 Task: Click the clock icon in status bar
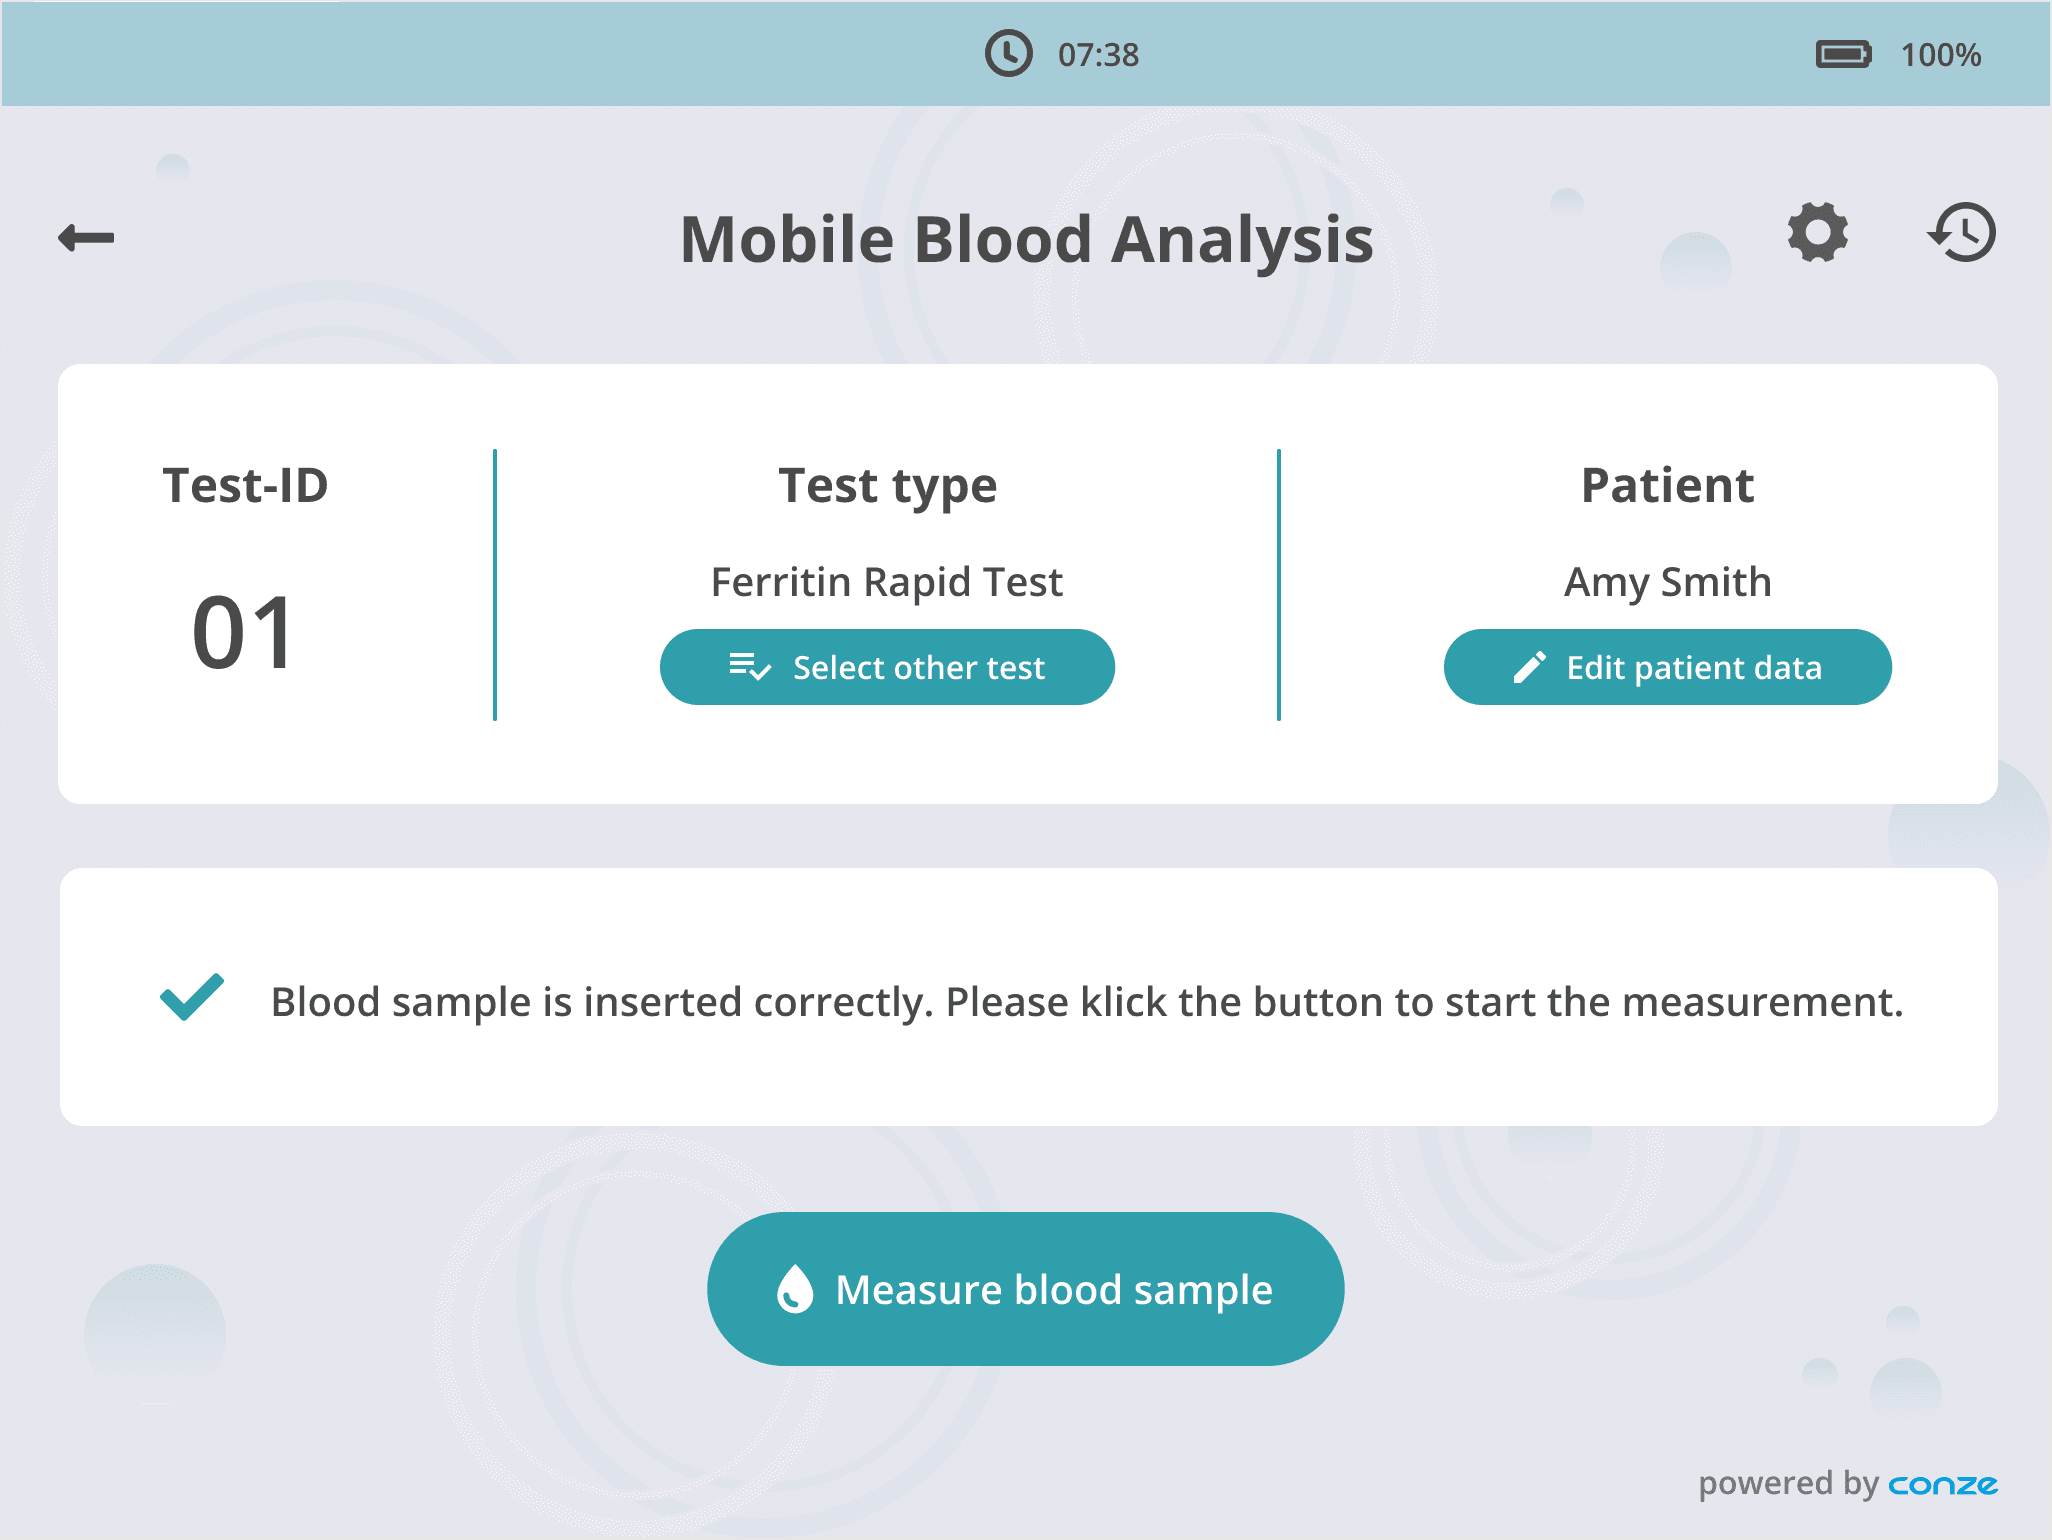[1008, 54]
